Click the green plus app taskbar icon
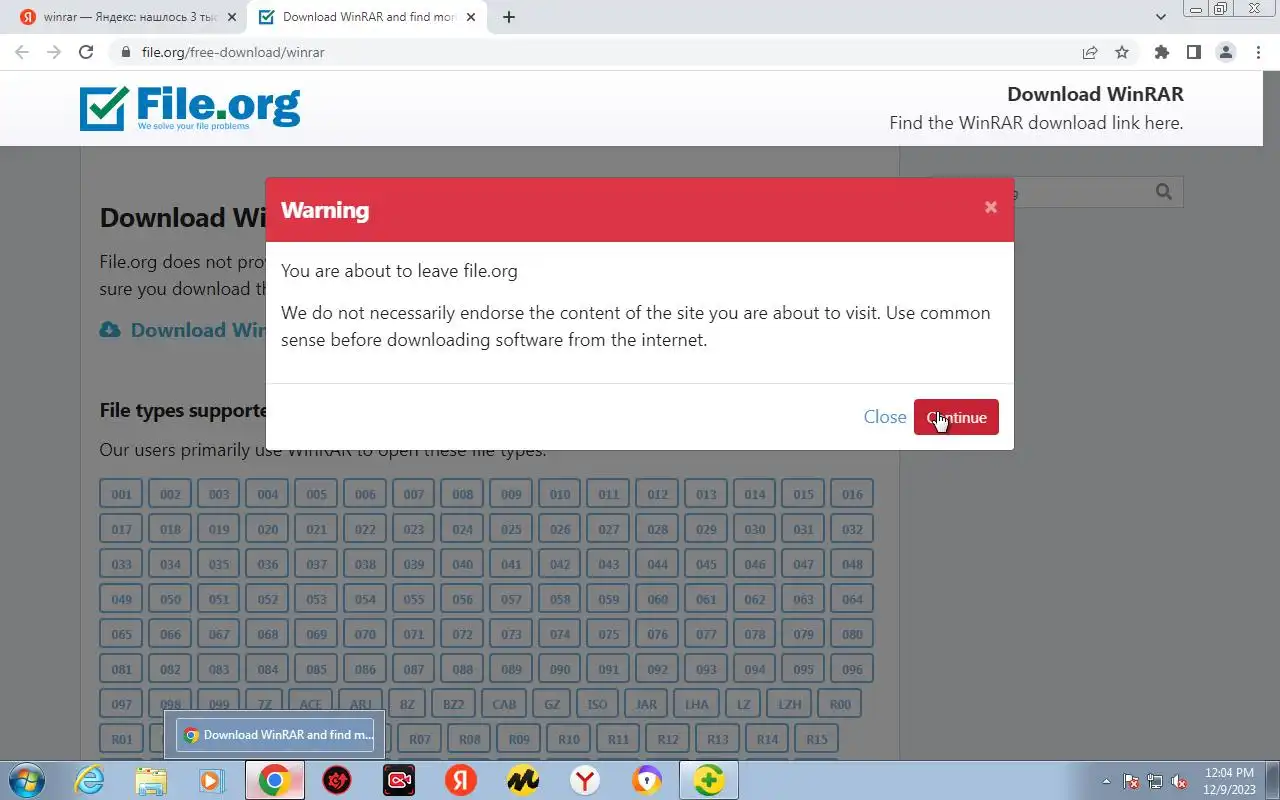The width and height of the screenshot is (1280, 800). (709, 780)
